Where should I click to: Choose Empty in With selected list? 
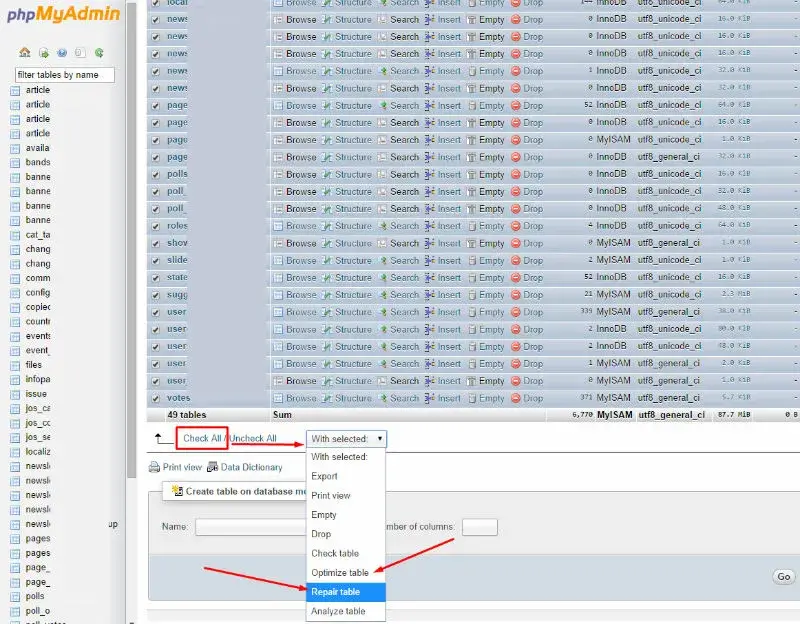pos(345,515)
